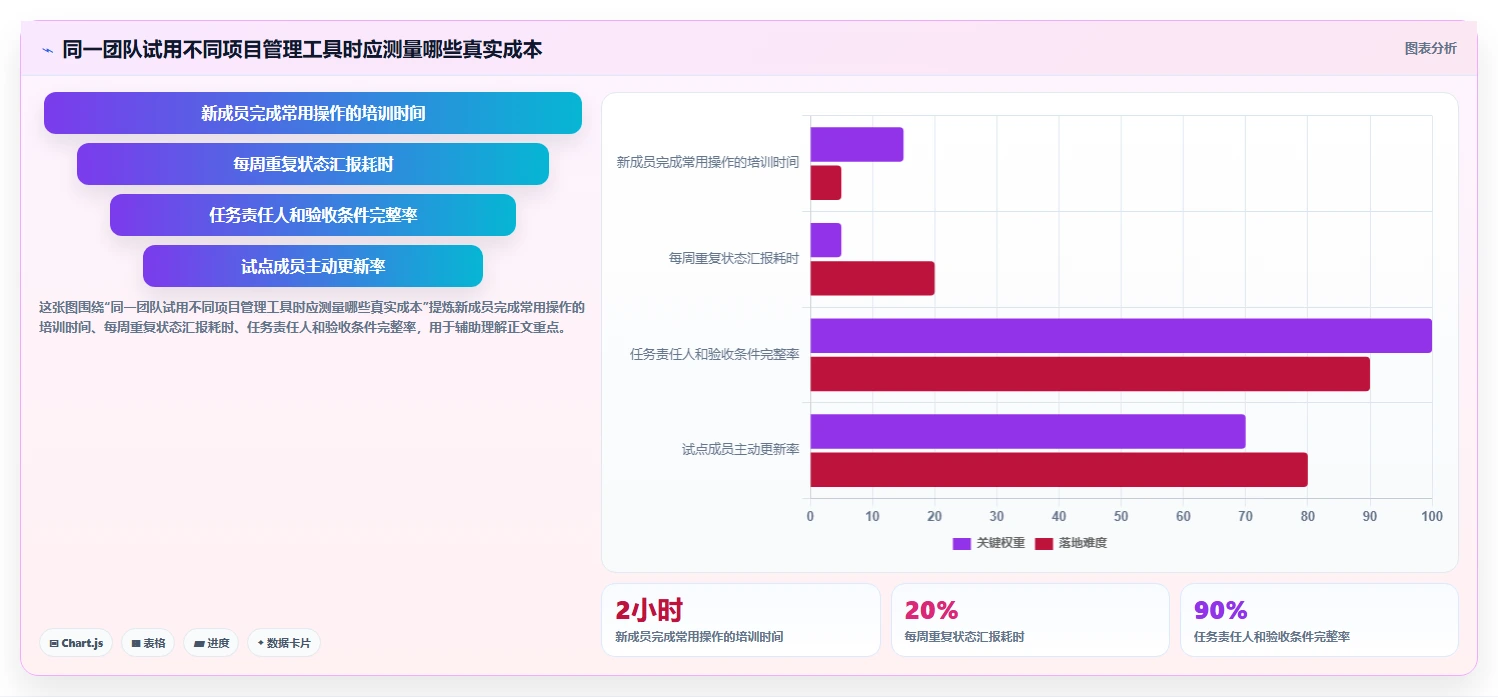This screenshot has width=1498, height=697.
Task: Select funnel stage 试点成员主动更新率
Action: tap(313, 266)
